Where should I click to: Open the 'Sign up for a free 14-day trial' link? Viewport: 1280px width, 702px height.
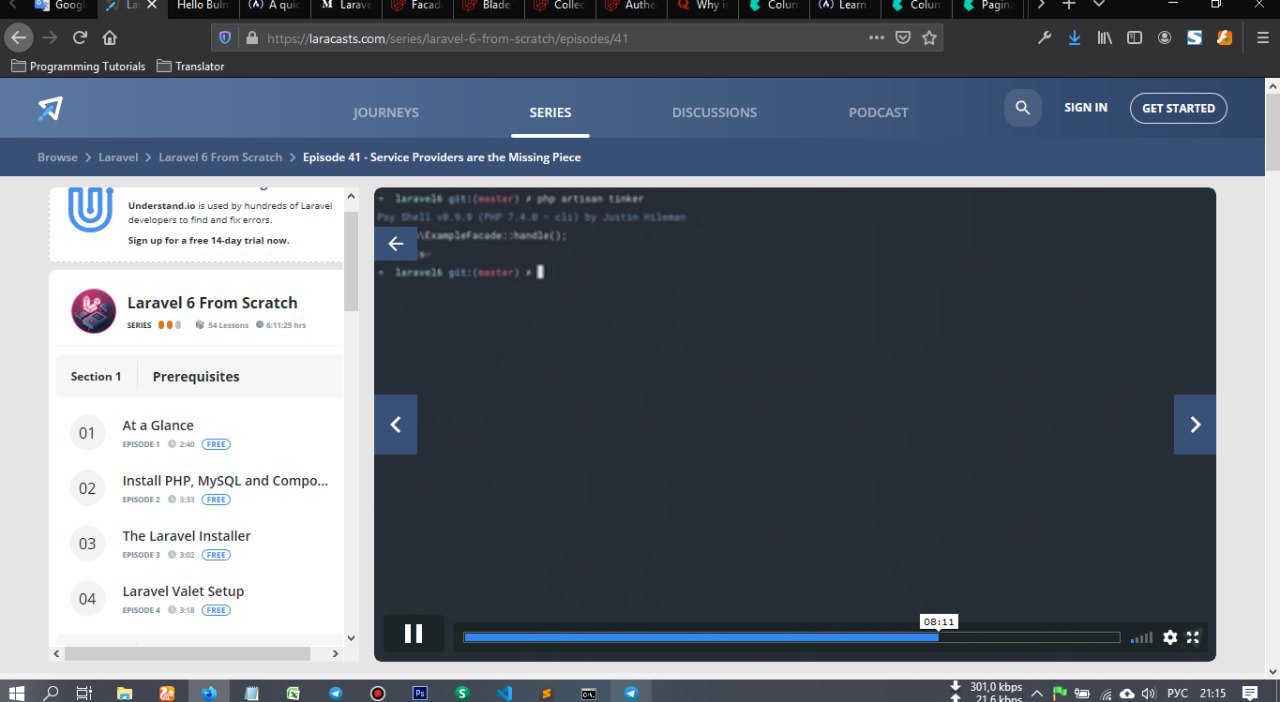208,241
